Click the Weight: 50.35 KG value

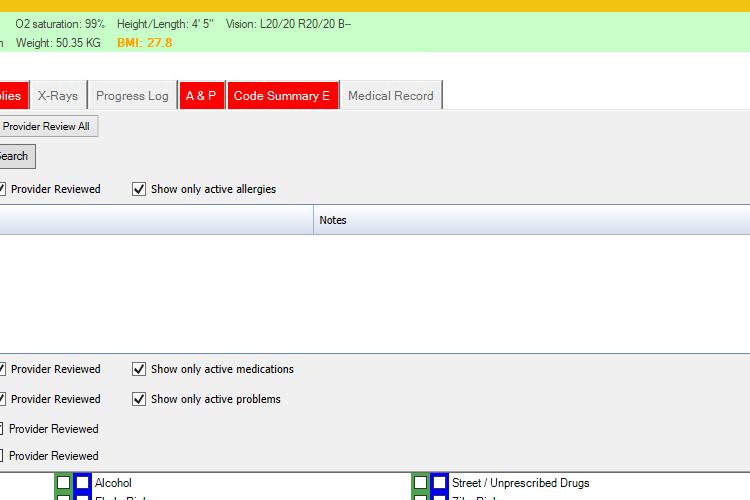pos(58,43)
